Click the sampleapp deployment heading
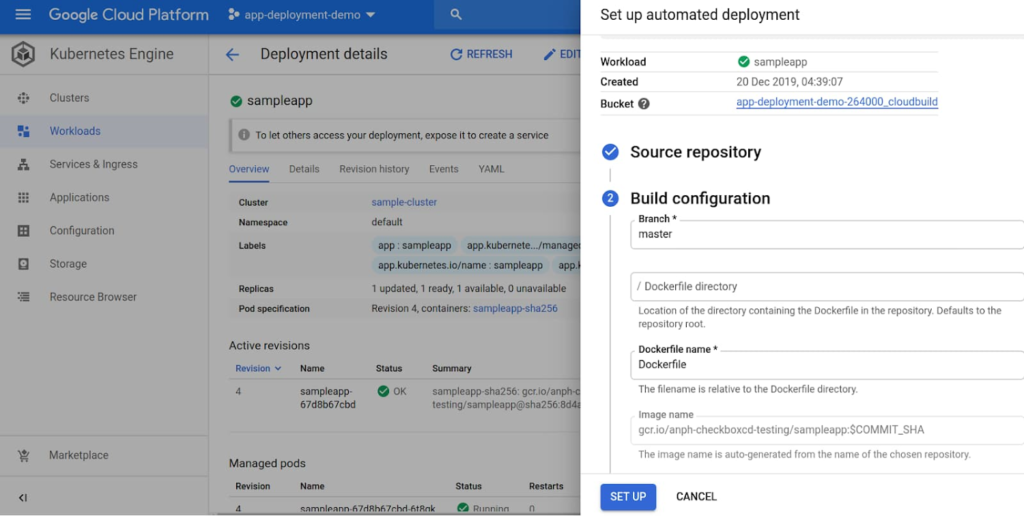This screenshot has height=516, width=1024. (x=280, y=101)
